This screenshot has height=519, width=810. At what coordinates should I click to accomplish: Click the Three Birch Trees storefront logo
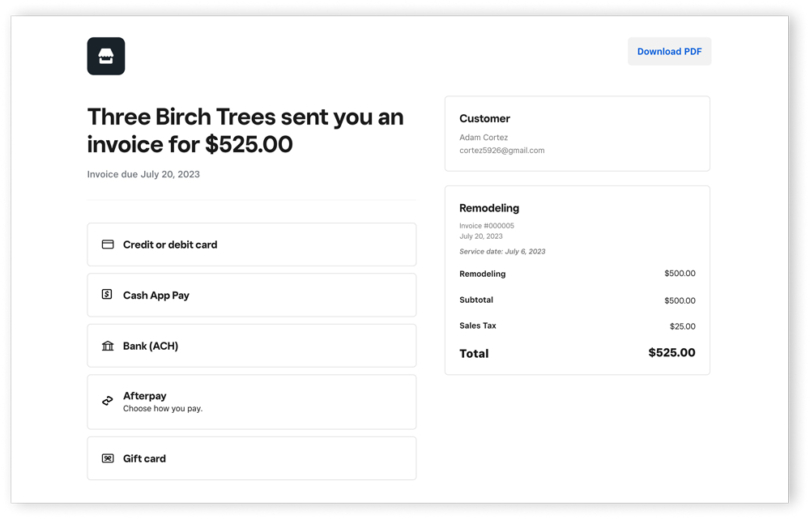tap(106, 56)
